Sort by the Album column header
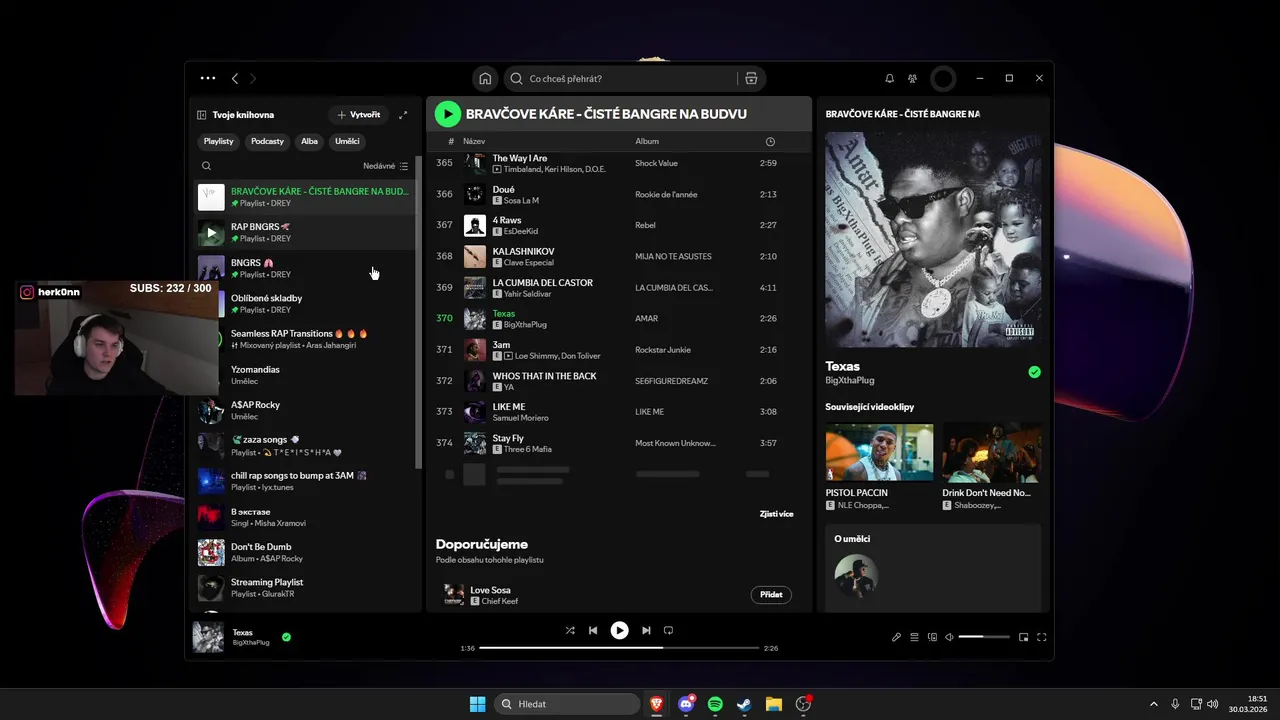 coord(647,141)
